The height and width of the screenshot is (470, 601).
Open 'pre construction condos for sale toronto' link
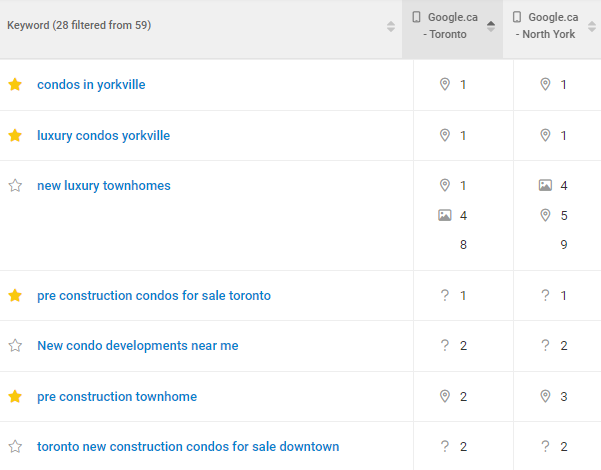tap(153, 296)
